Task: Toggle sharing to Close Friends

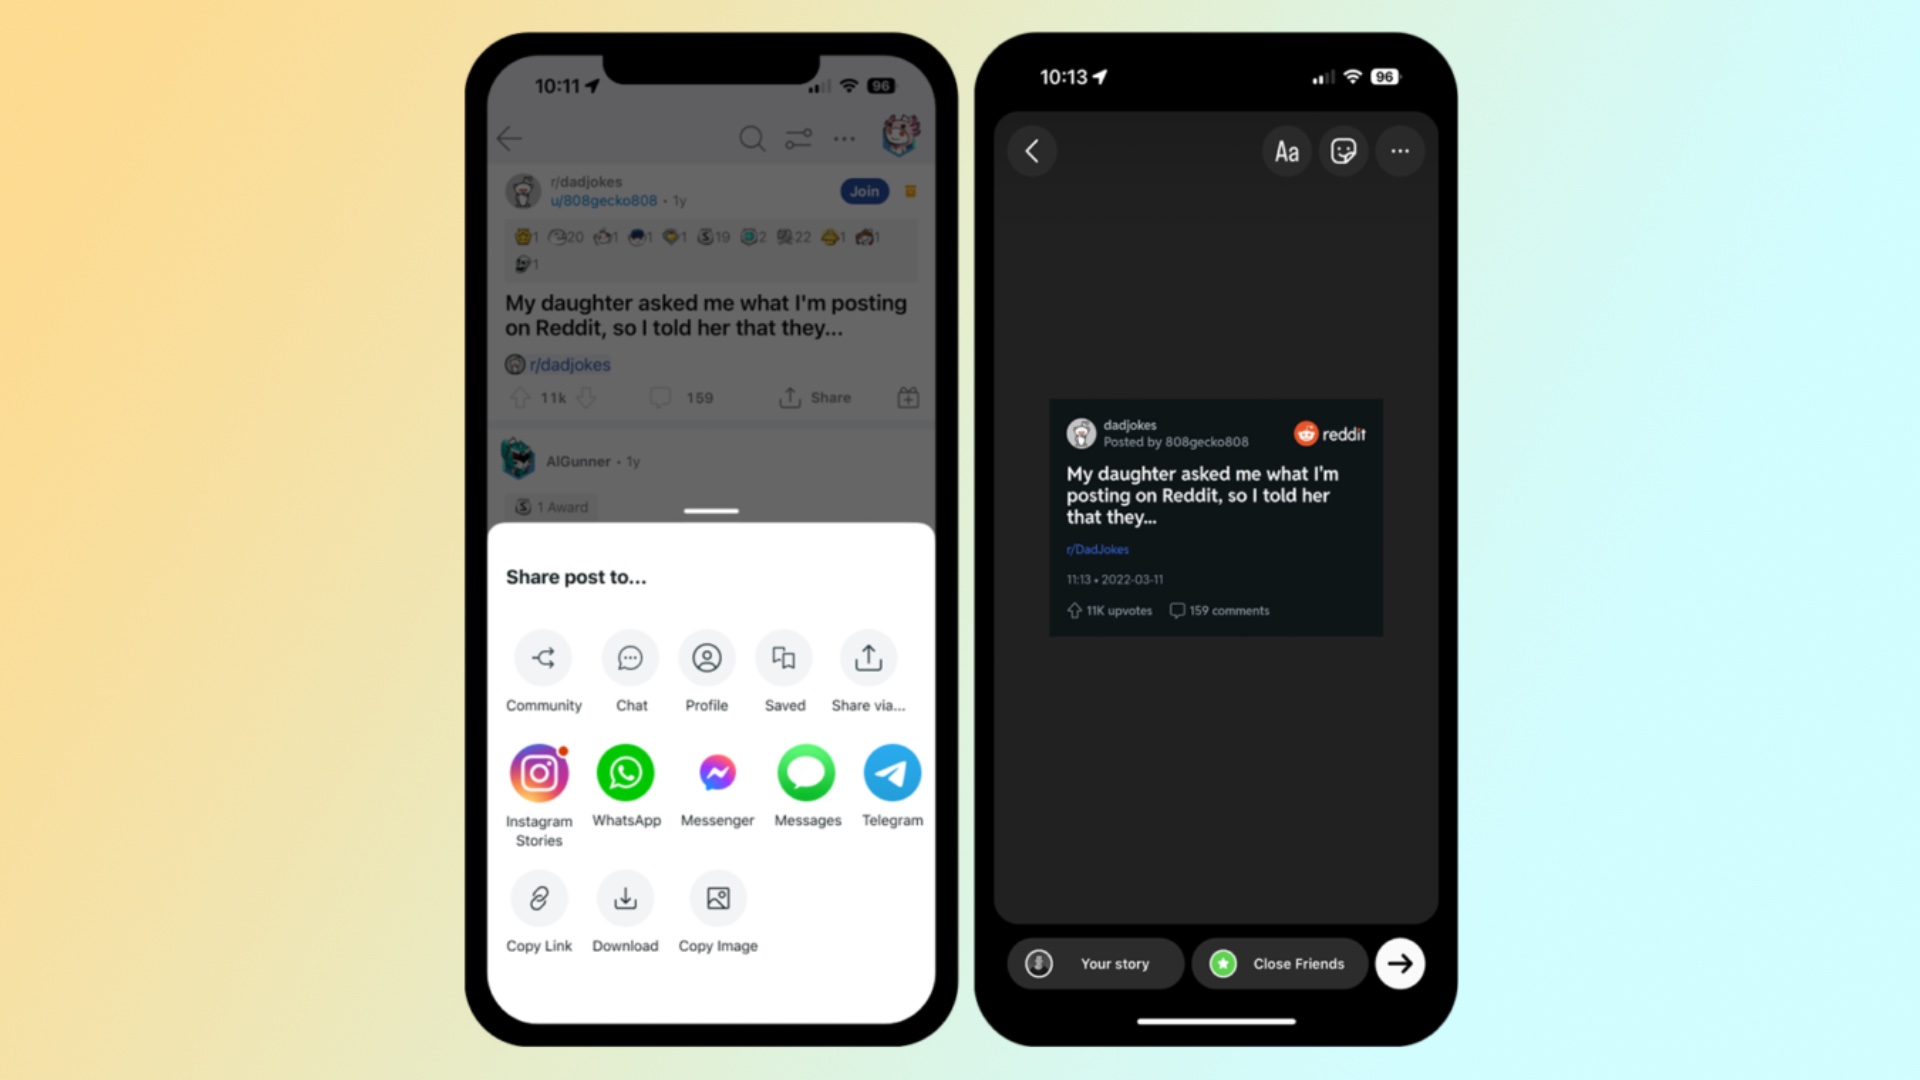Action: pyautogui.click(x=1274, y=963)
